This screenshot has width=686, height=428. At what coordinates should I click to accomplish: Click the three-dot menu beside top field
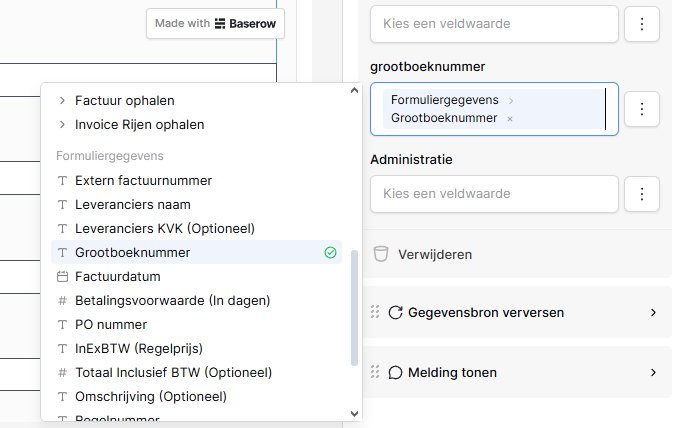click(641, 24)
